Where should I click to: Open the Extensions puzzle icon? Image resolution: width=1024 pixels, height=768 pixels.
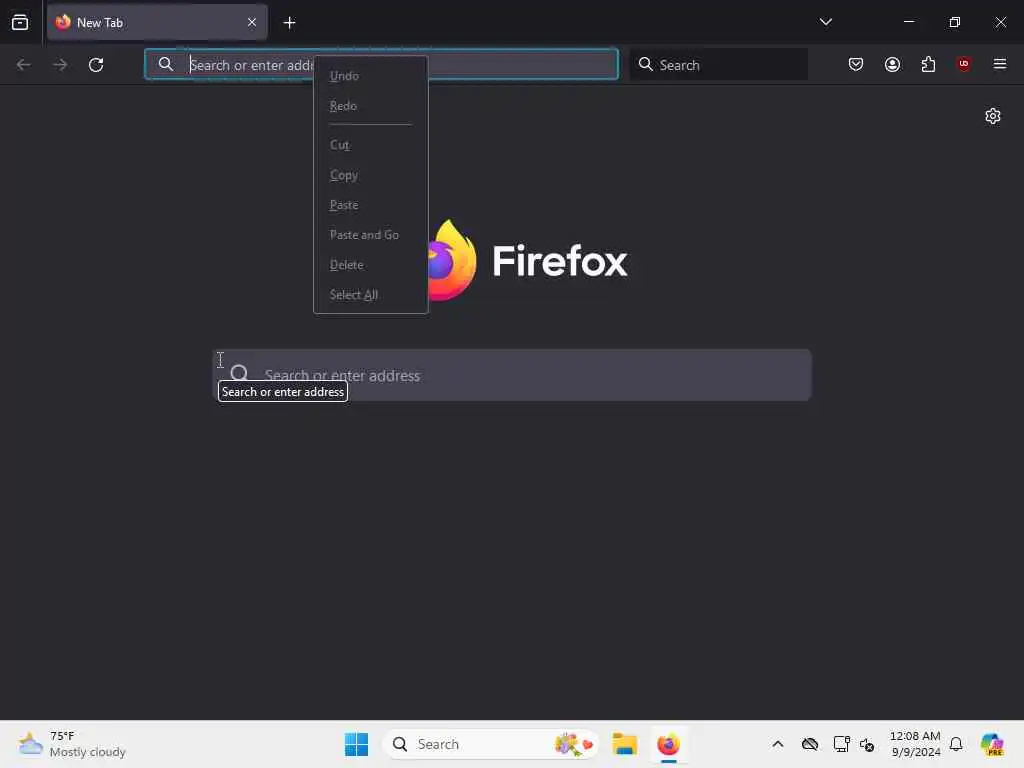click(928, 64)
